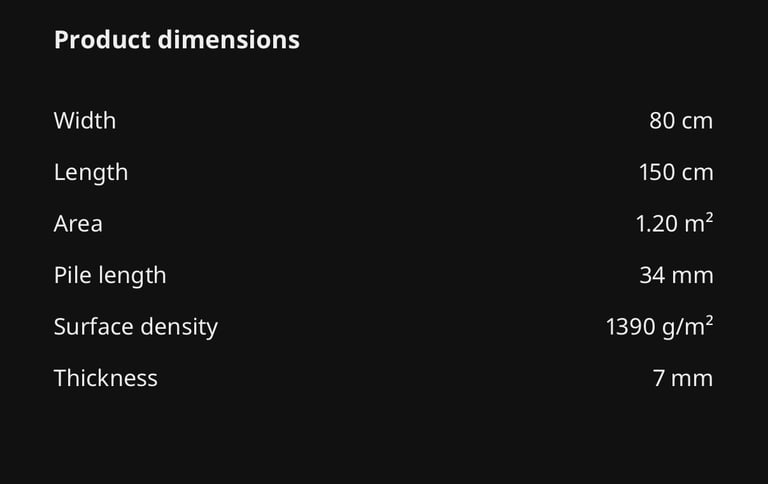
Task: Select the Pile length label
Action: (110, 275)
